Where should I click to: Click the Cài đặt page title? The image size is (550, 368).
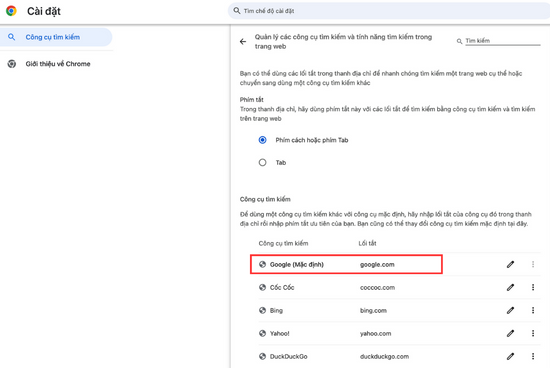point(44,11)
